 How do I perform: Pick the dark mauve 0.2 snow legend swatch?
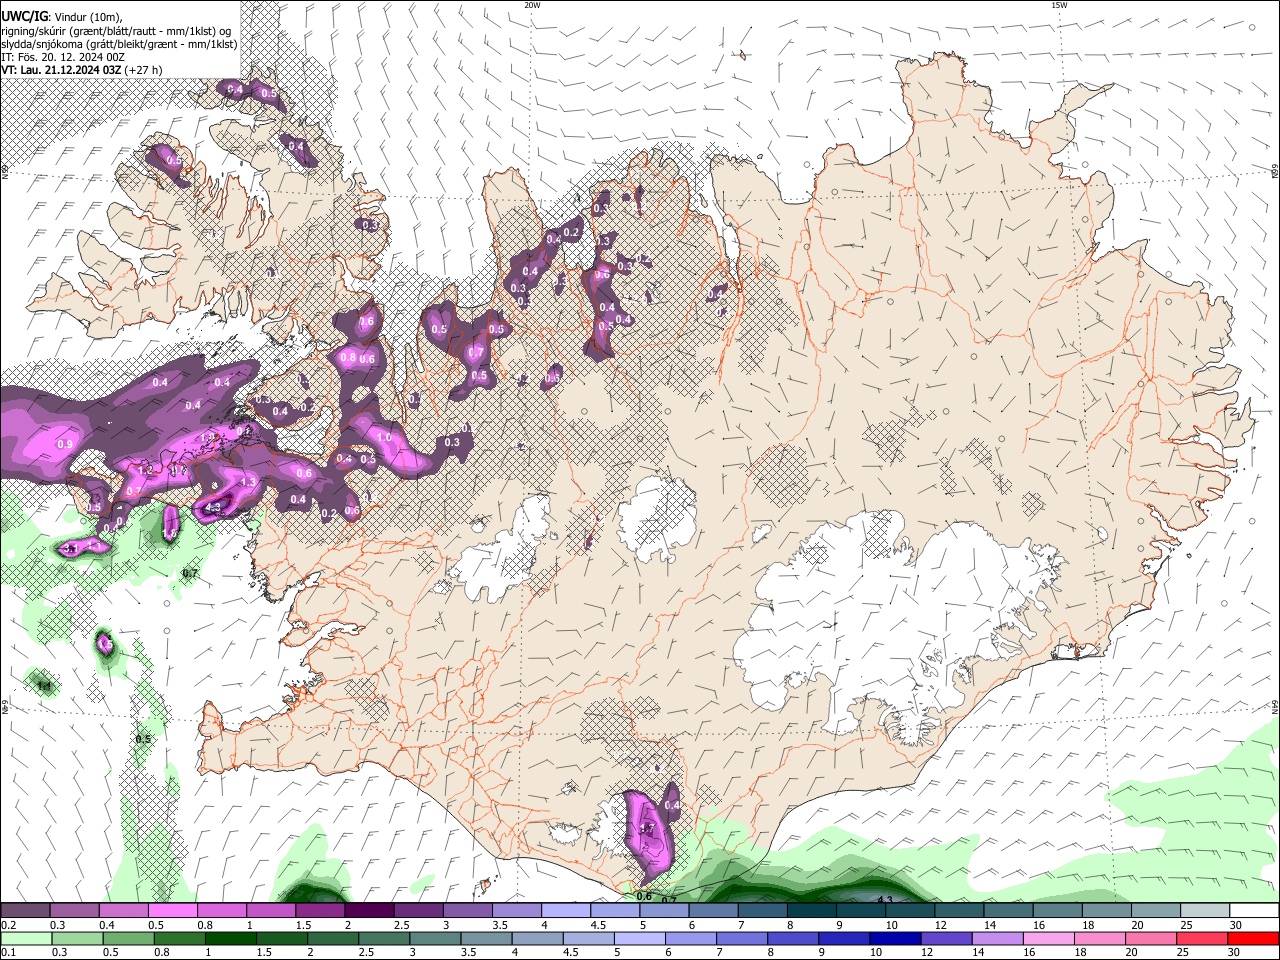24,910
